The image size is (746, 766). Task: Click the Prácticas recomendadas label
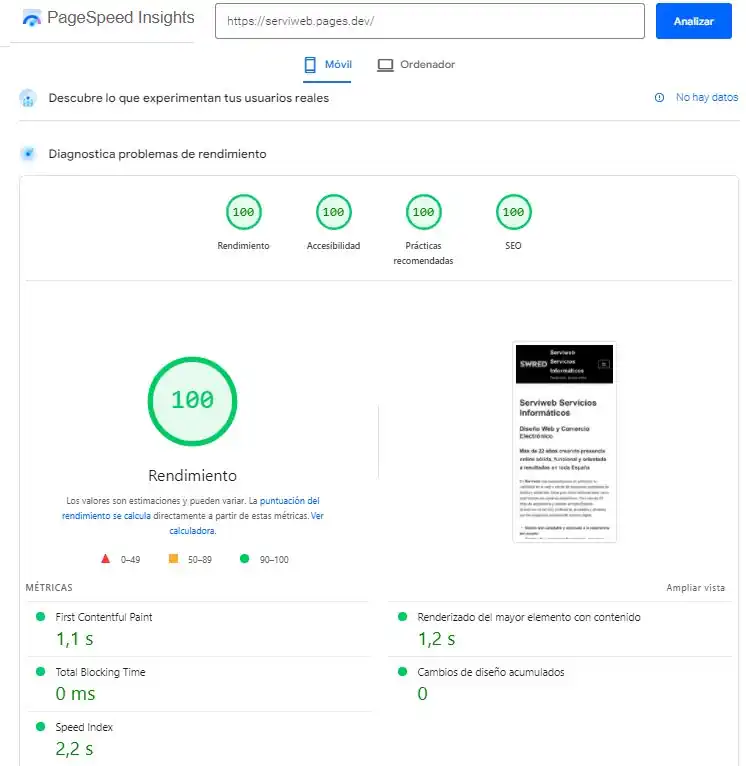pyautogui.click(x=423, y=253)
